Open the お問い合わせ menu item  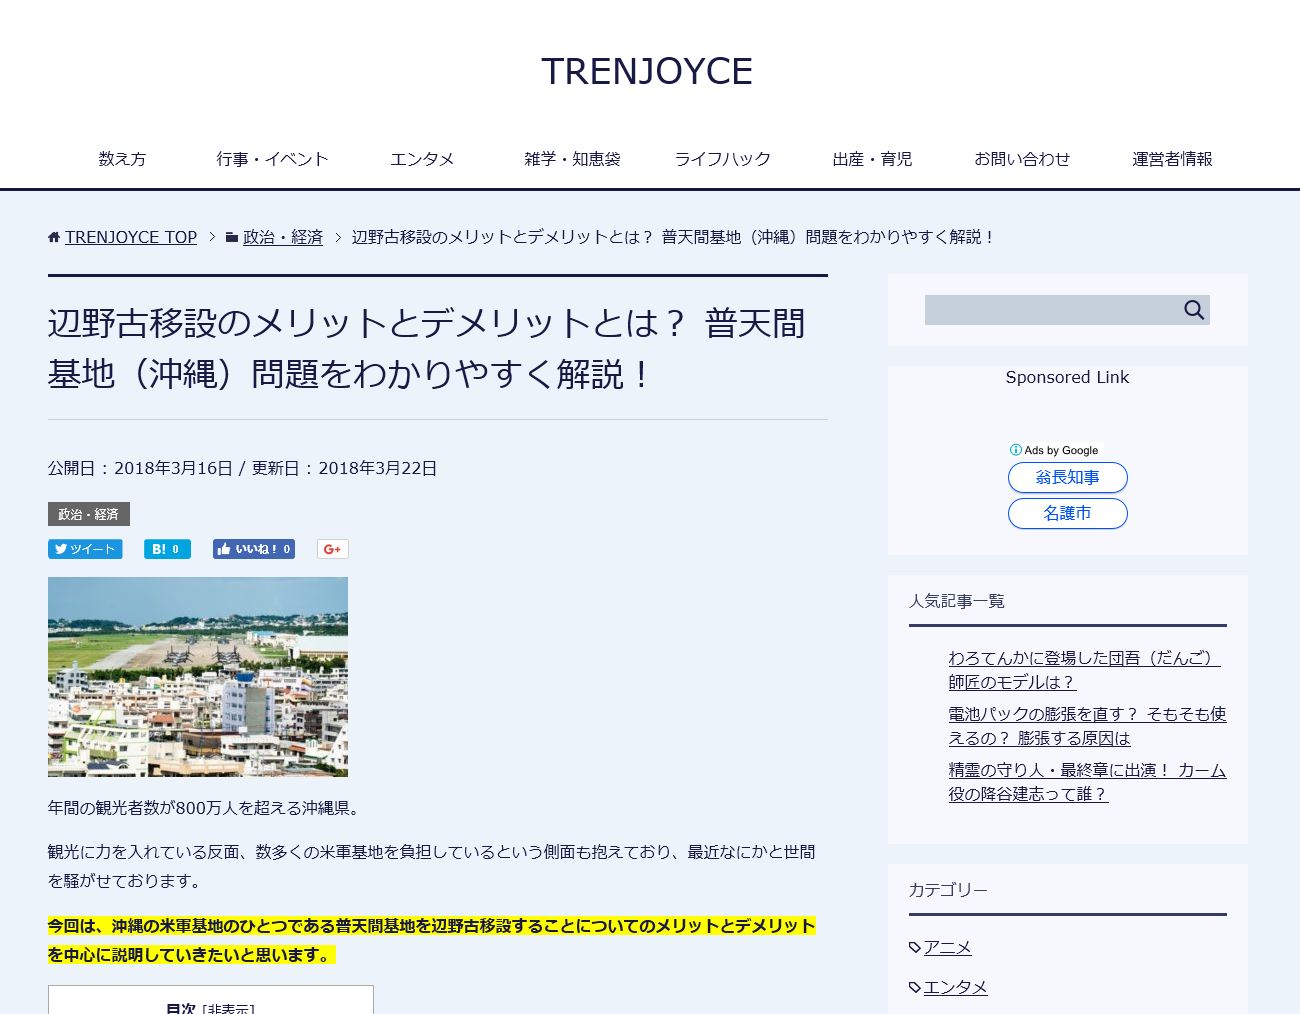[x=1022, y=159]
